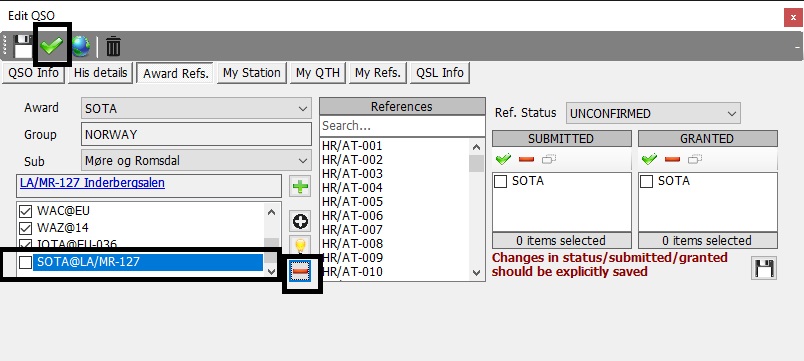Toggle the WAZ@14 checkbox

(x=25, y=228)
